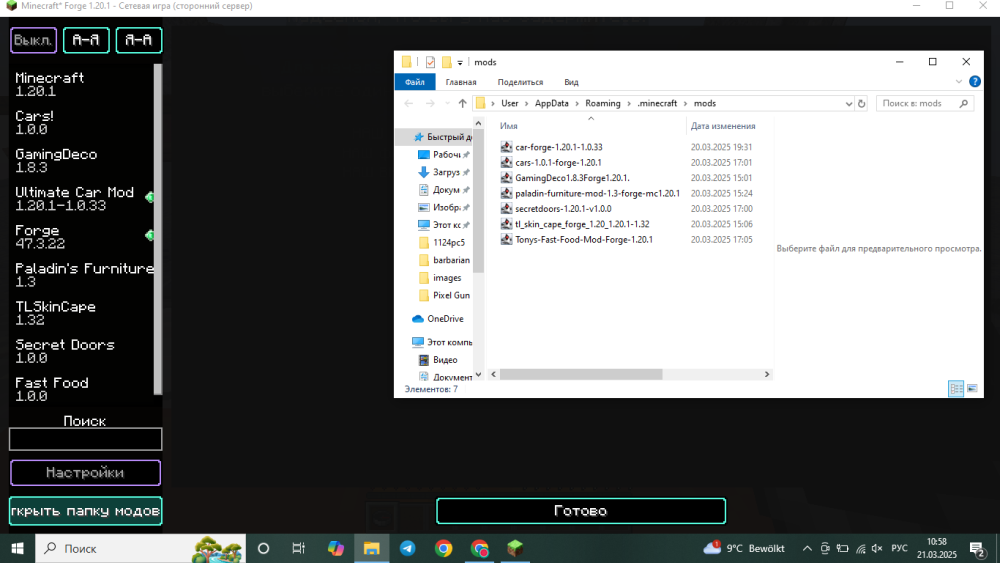Sort files by Дата изменения column
The width and height of the screenshot is (1000, 563).
click(723, 126)
